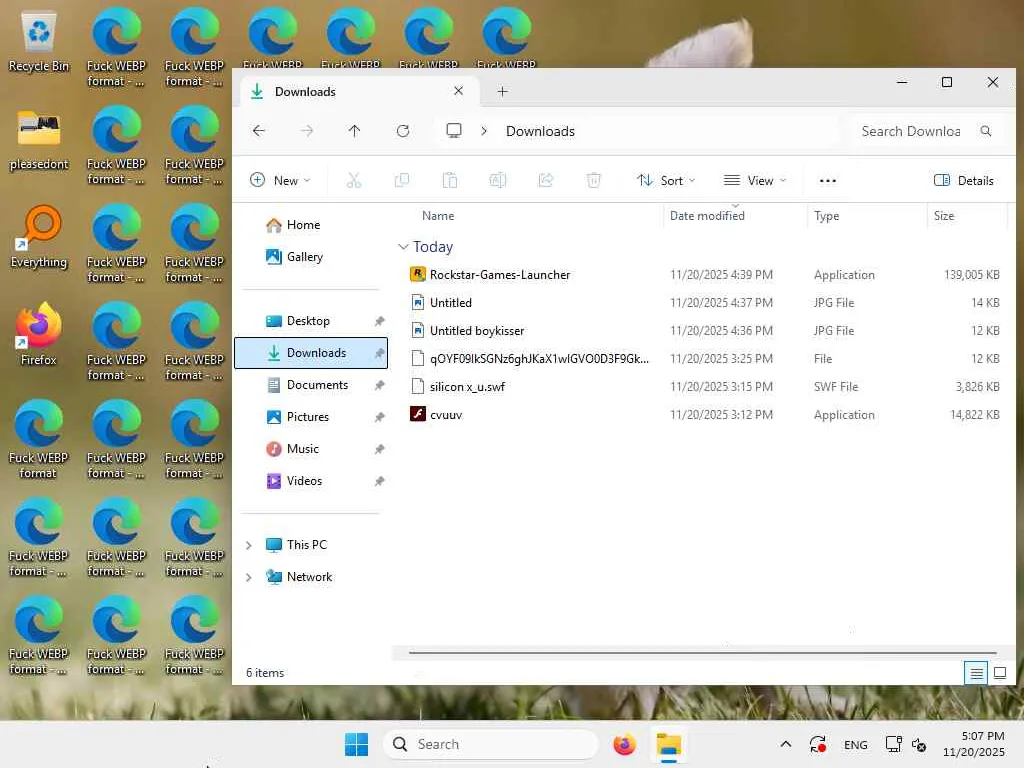Click the Share icon in toolbar
The image size is (1024, 768).
[x=545, y=180]
